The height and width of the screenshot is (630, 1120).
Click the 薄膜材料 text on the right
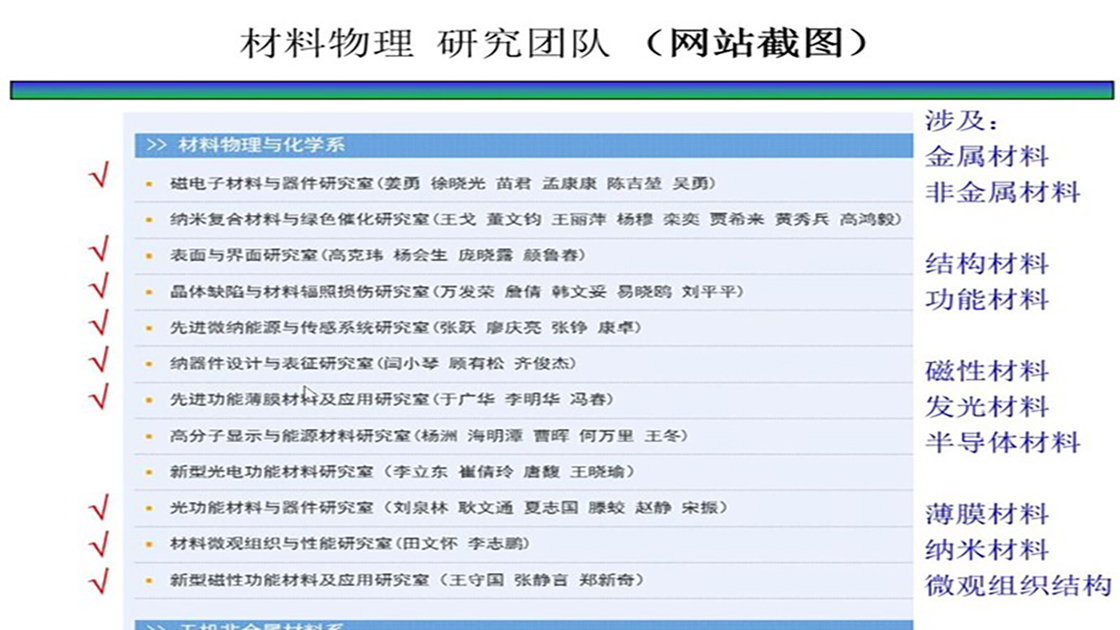click(x=987, y=514)
